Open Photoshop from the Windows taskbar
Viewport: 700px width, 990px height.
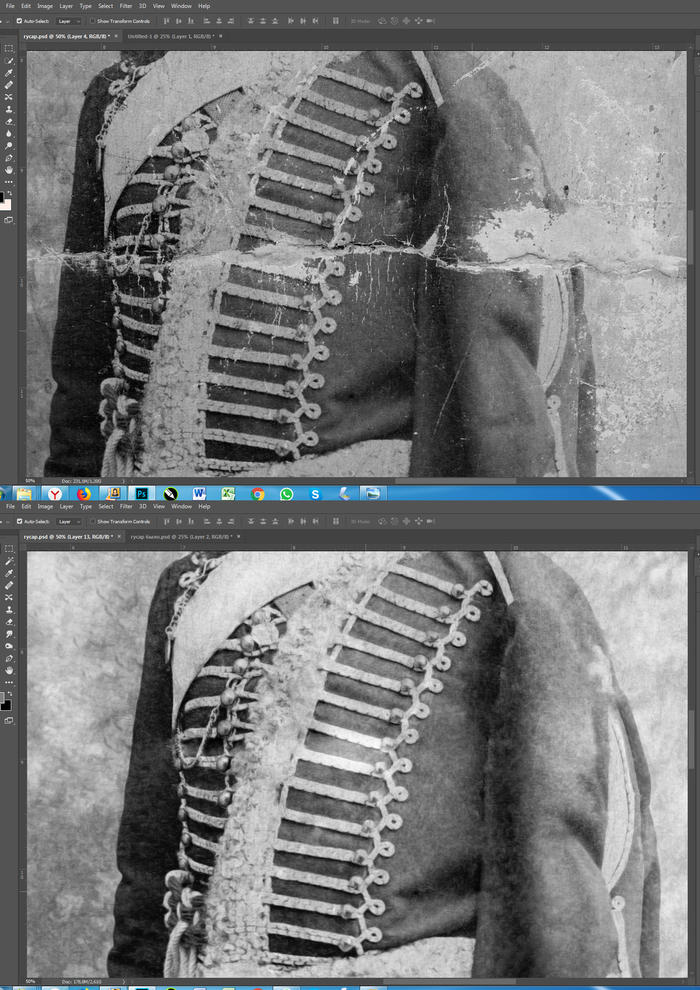[142, 493]
